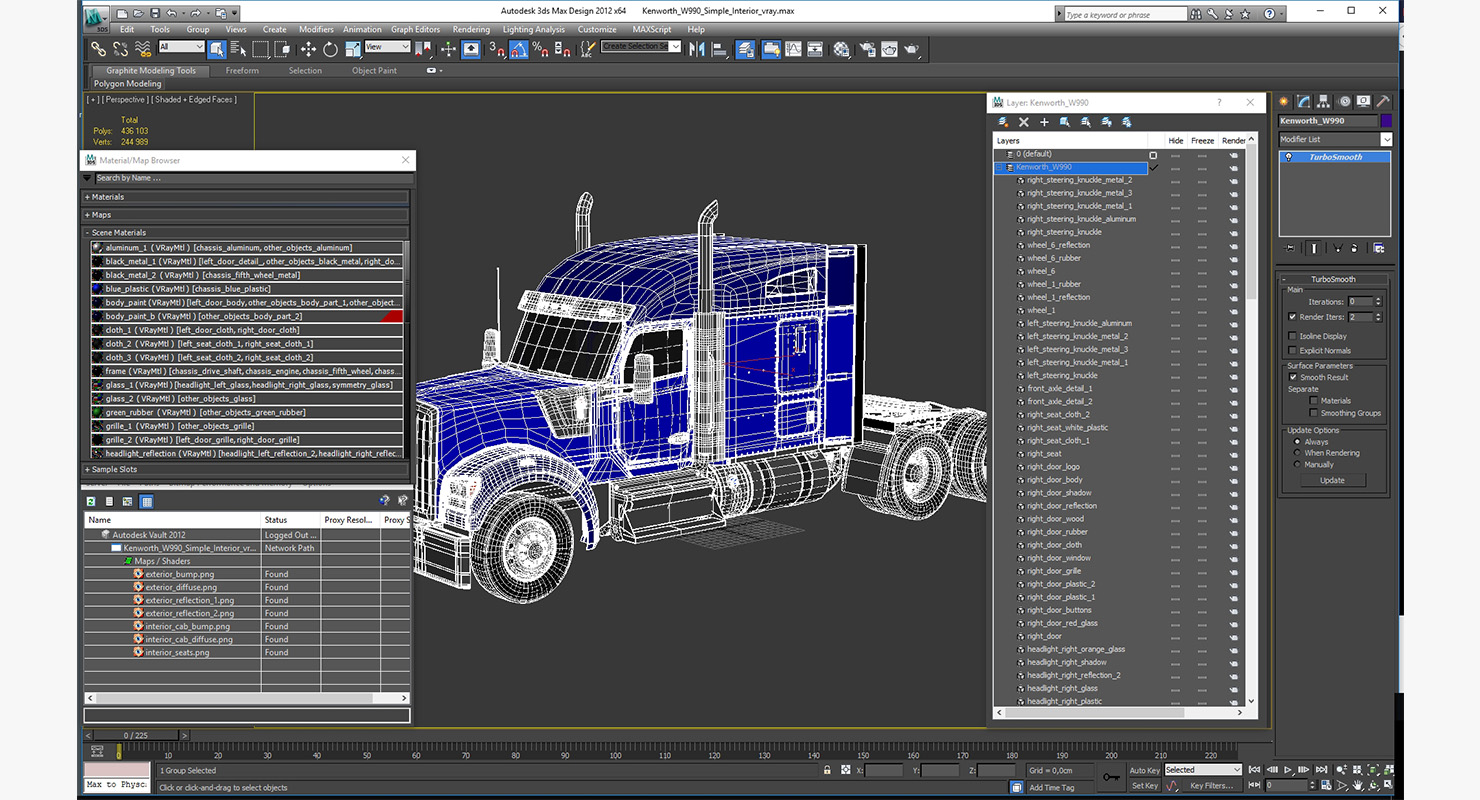
Task: Choose the Select and Scale tool
Action: [x=353, y=49]
